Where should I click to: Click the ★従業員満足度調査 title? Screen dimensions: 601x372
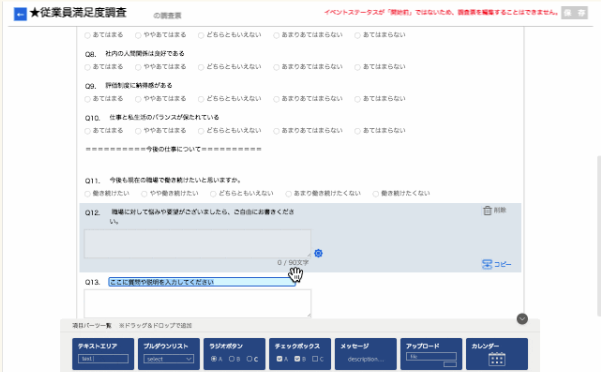[x=78, y=13]
